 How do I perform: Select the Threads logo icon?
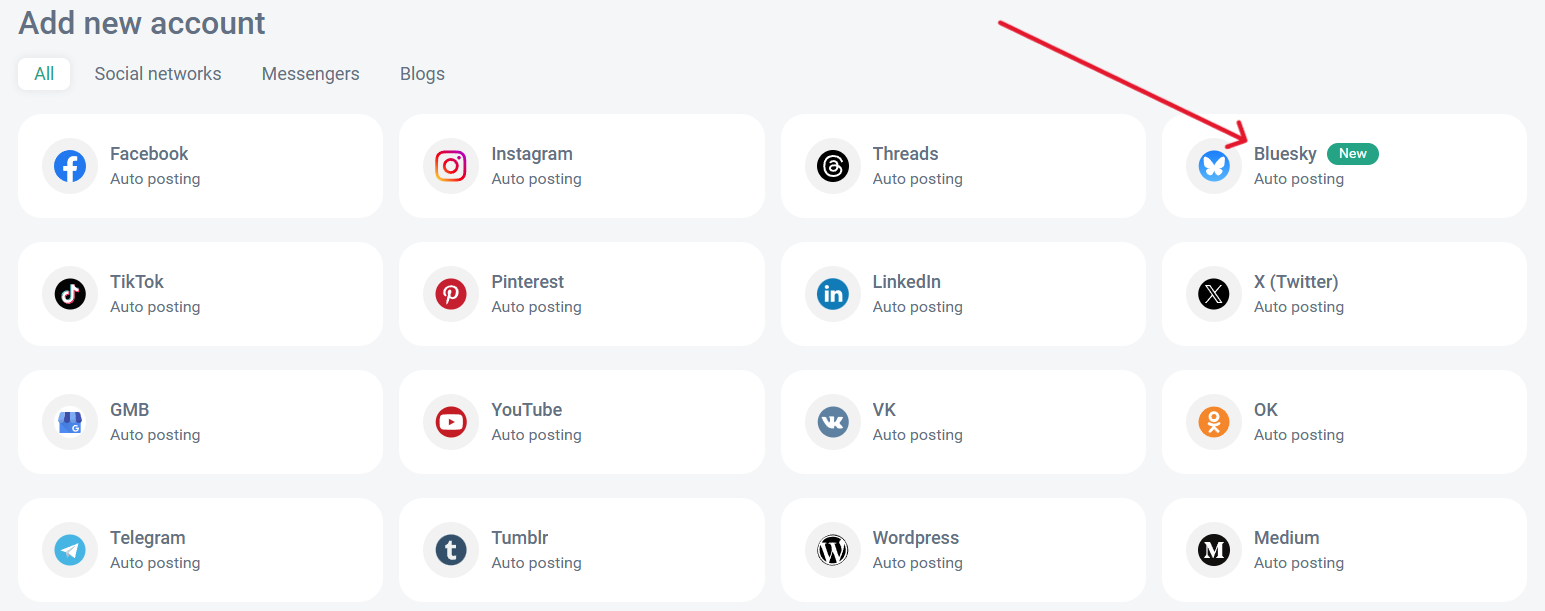click(832, 166)
